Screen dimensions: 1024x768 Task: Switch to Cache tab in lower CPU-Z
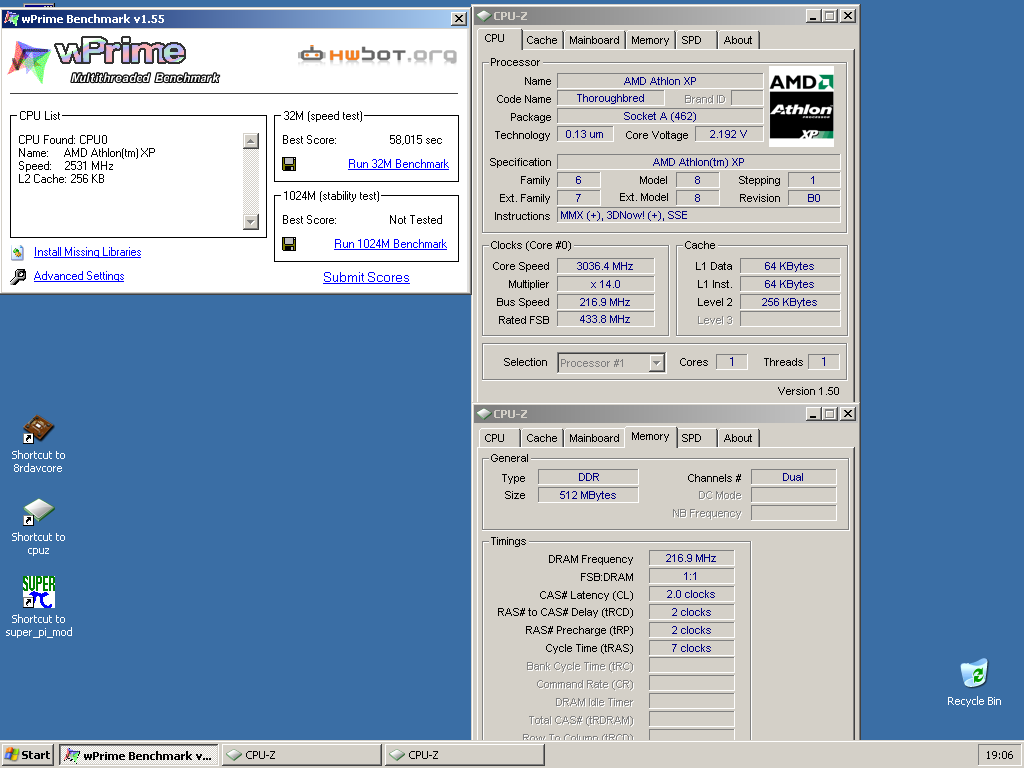click(x=542, y=438)
